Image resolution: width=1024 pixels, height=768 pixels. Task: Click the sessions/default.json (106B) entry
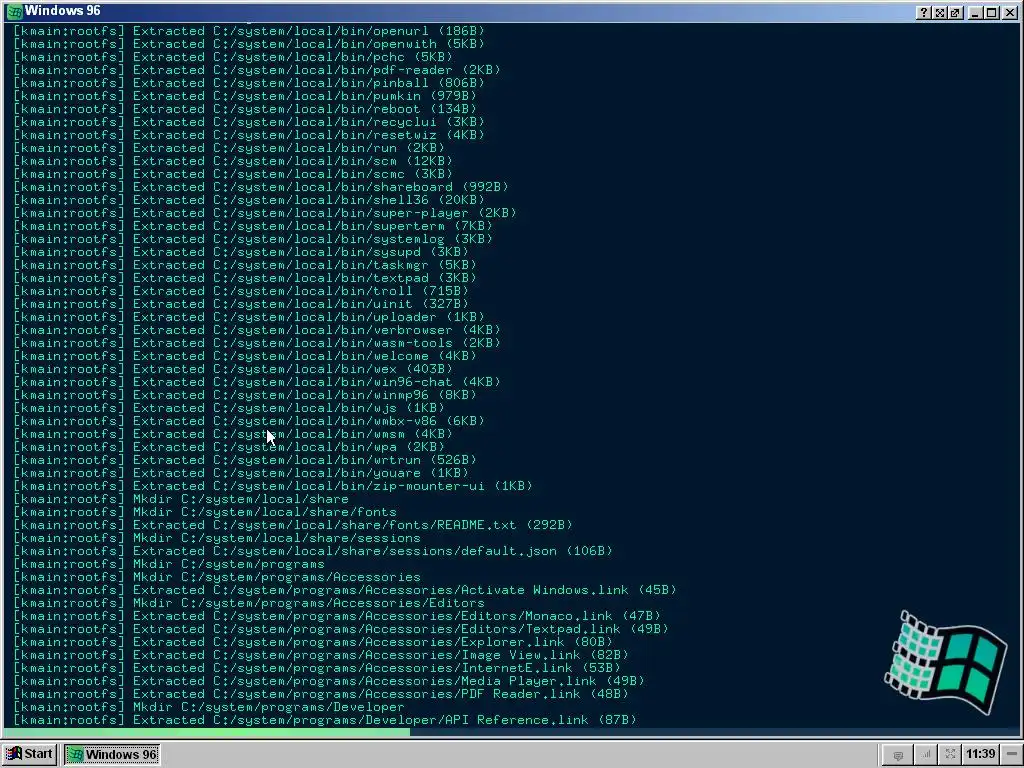[x=313, y=551]
